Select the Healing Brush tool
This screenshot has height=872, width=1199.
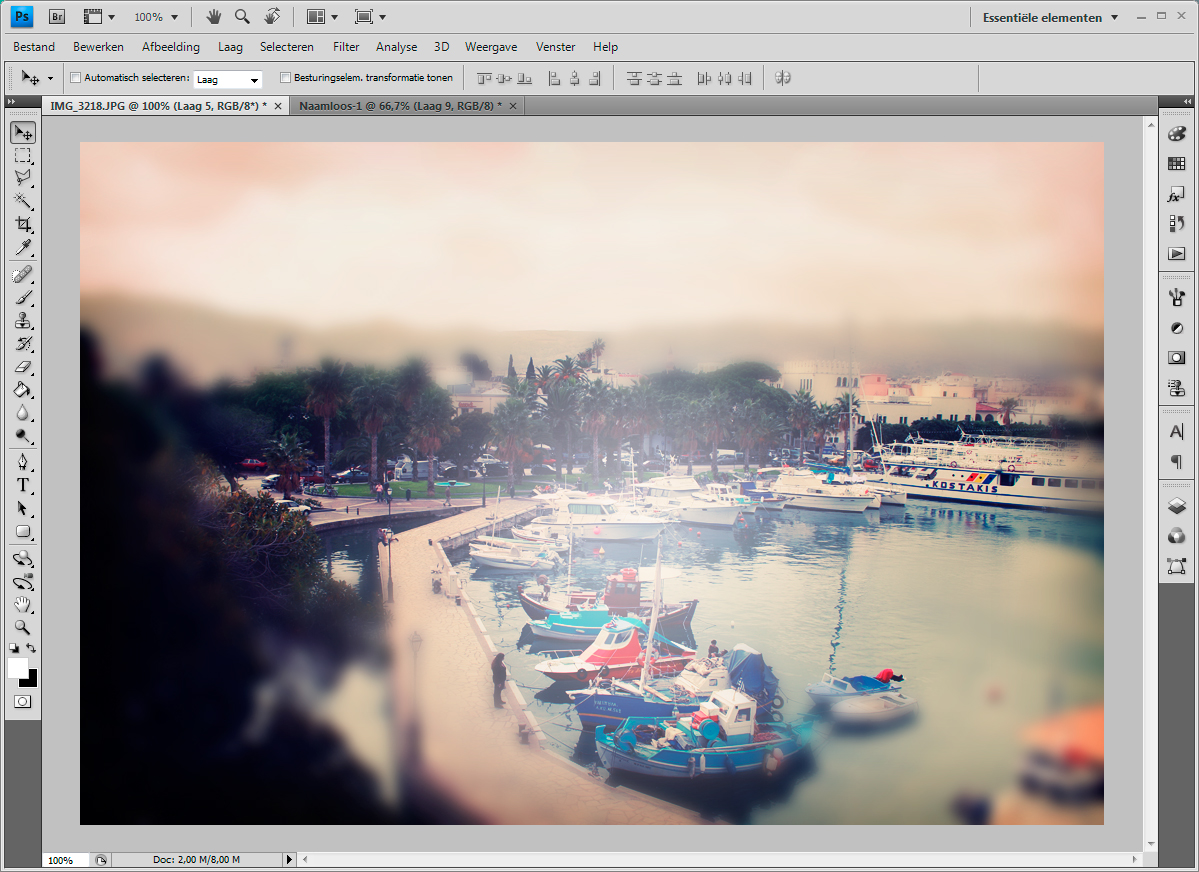point(23,275)
